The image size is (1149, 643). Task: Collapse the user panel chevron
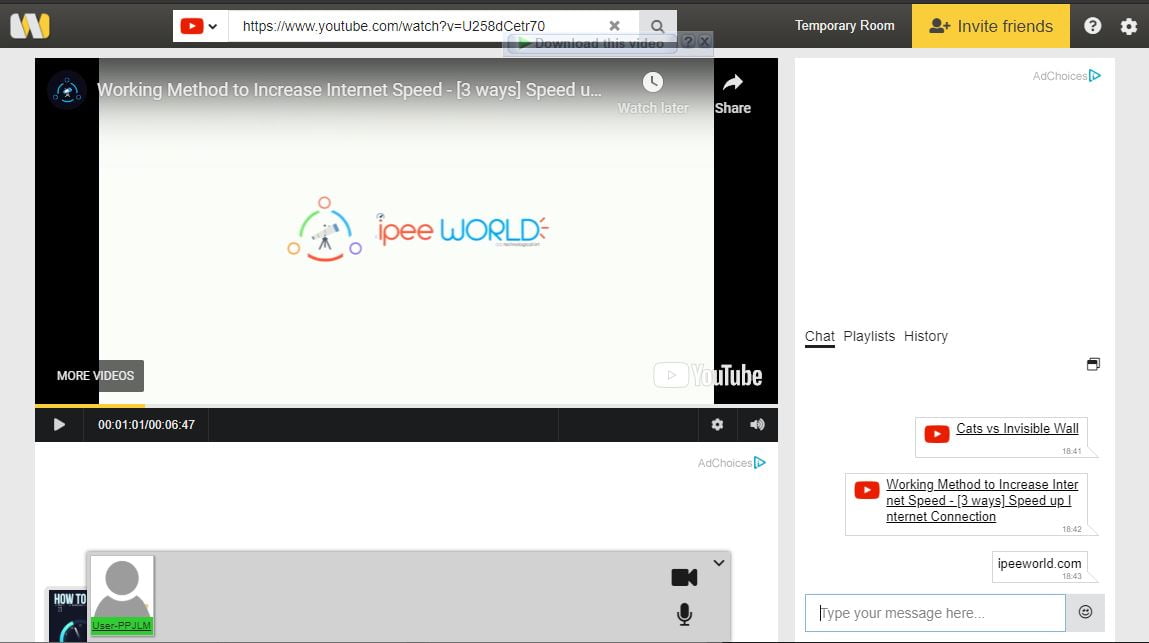tap(718, 563)
